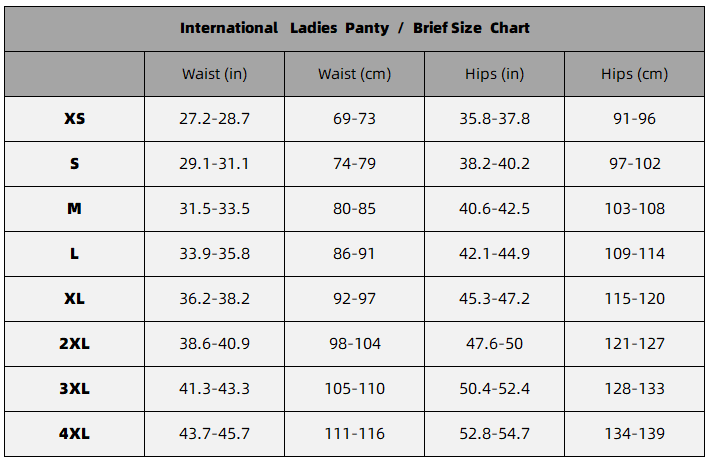Click the International Ladies Panty / Brief Size Chart title
Screen dimensions: 709x464
click(x=354, y=28)
